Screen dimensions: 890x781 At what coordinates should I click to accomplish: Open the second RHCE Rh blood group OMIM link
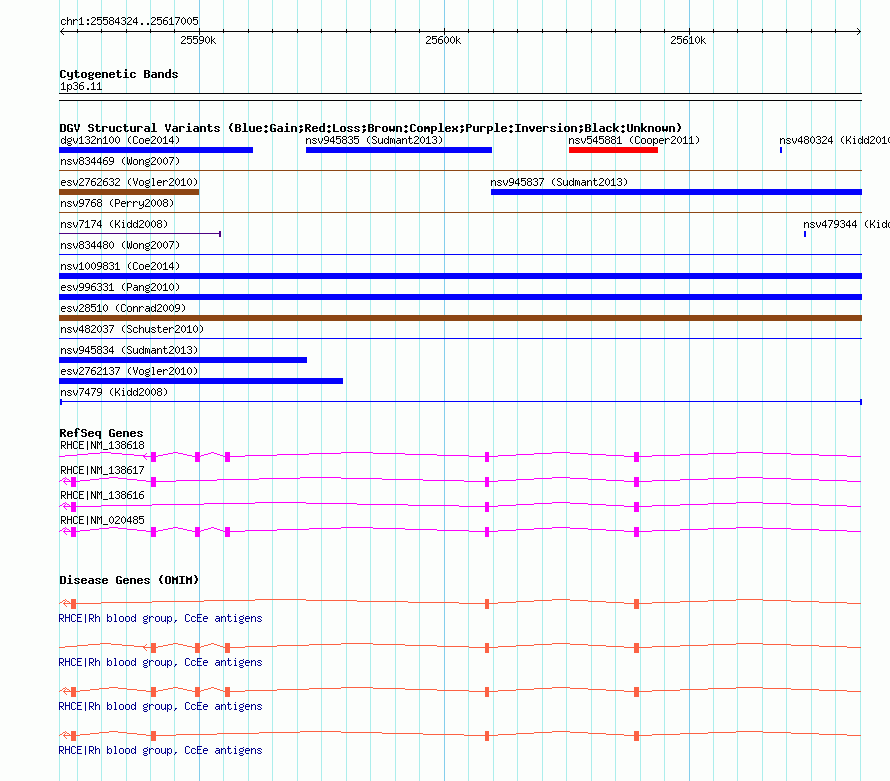[161, 662]
